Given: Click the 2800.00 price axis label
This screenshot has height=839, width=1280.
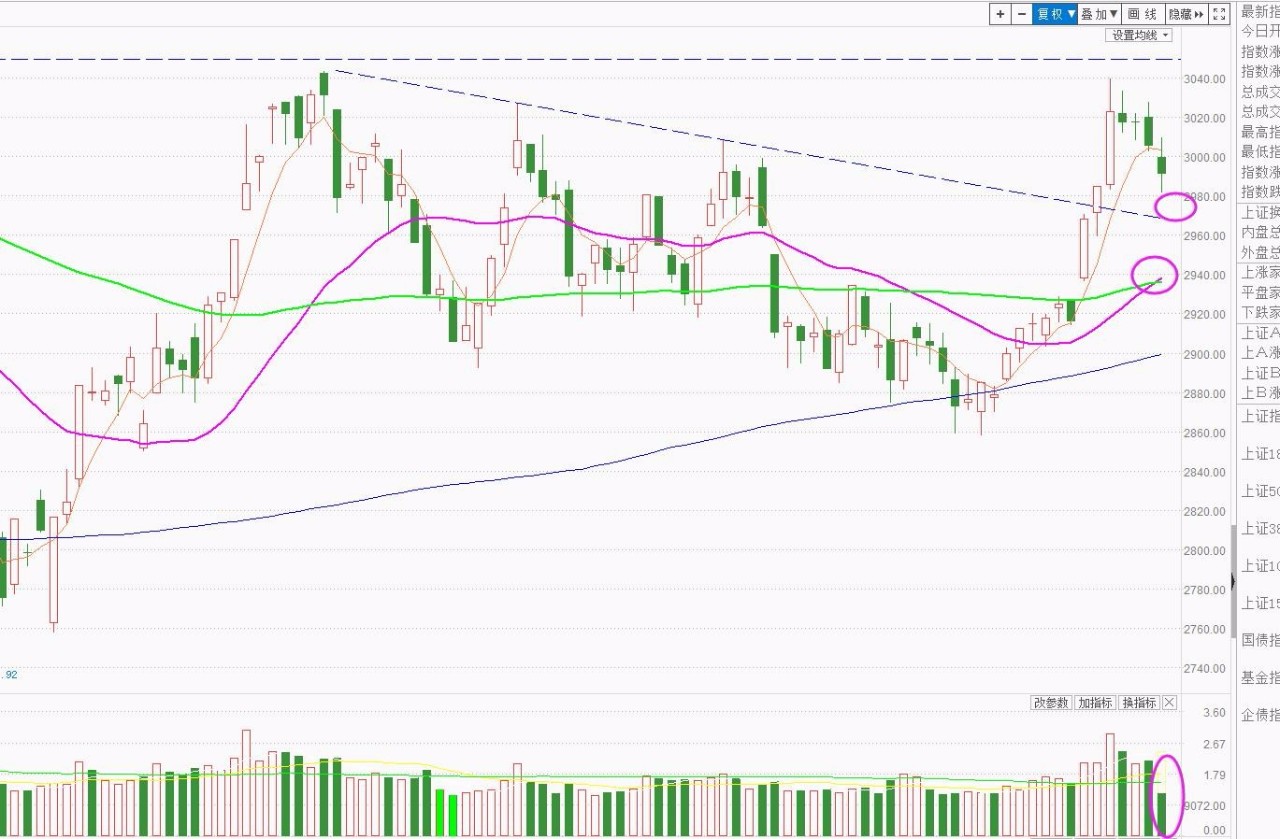Looking at the screenshot, I should pos(1204,551).
